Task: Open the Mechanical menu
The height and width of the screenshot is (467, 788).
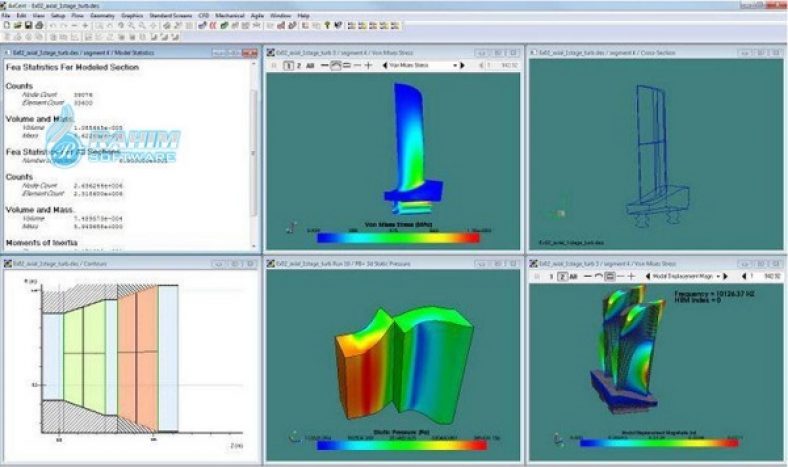Action: click(x=230, y=16)
